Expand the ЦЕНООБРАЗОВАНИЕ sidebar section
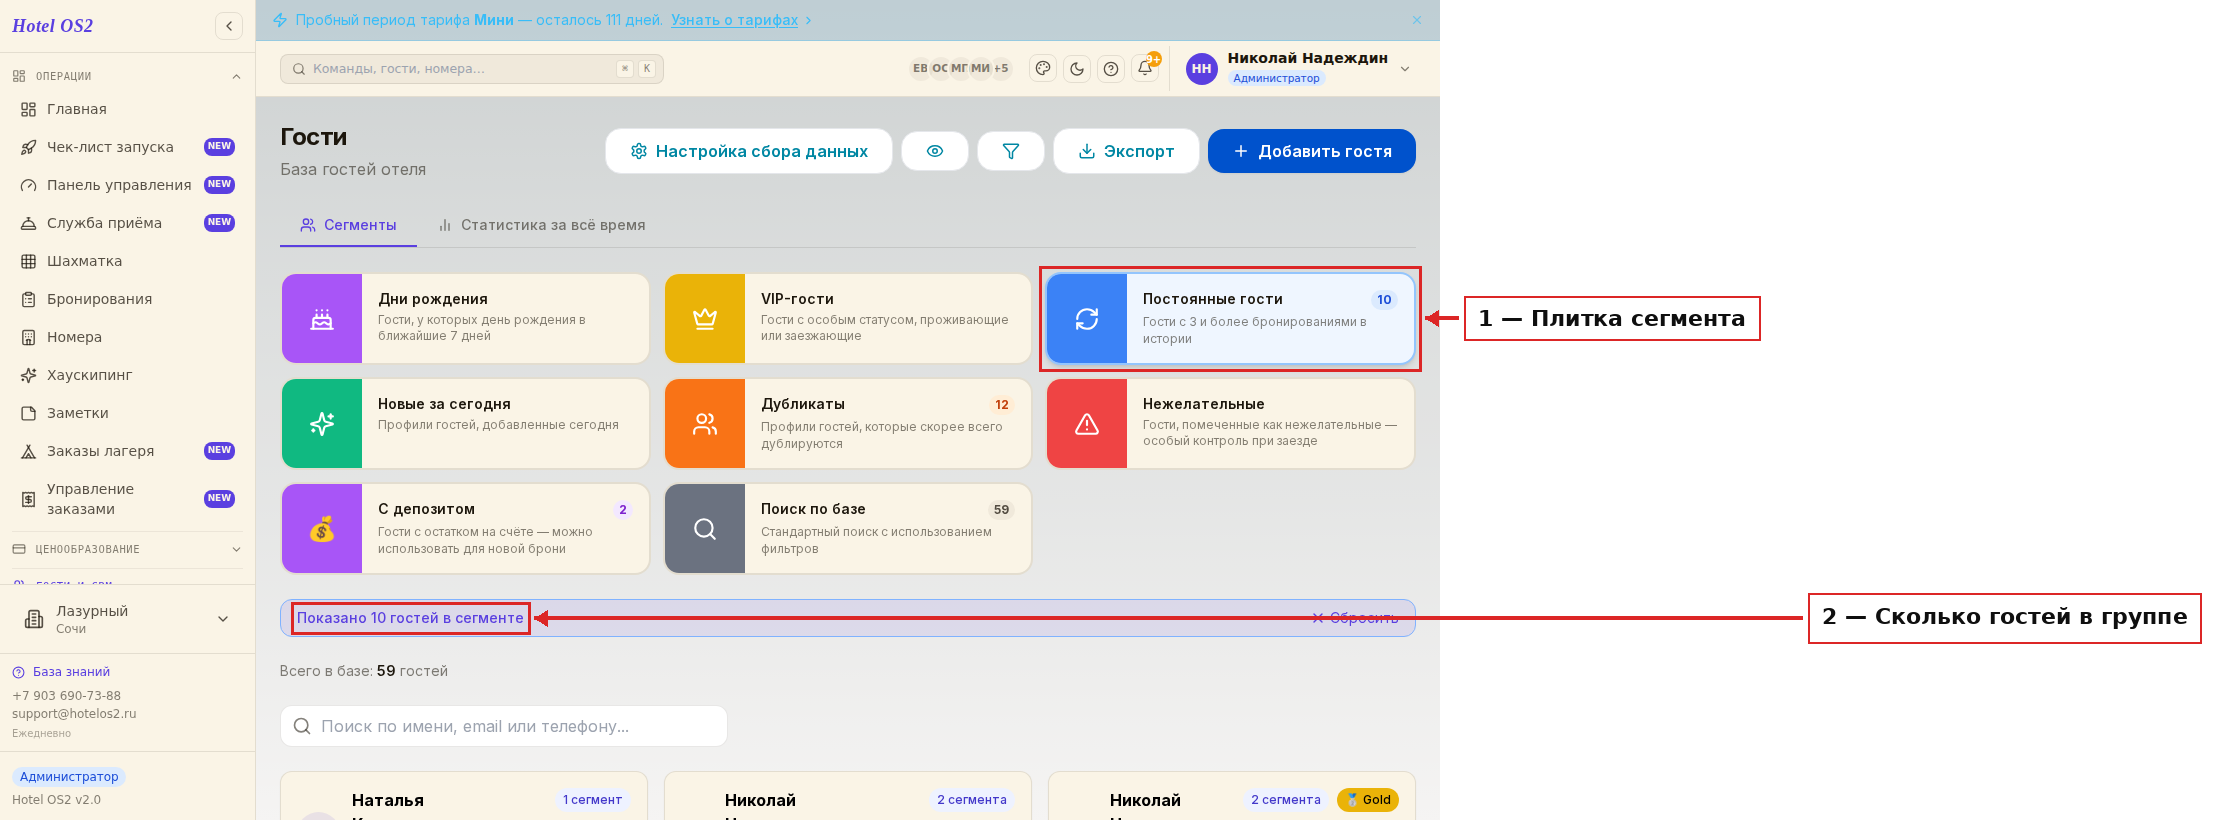Viewport: 2225px width, 820px height. [x=127, y=549]
